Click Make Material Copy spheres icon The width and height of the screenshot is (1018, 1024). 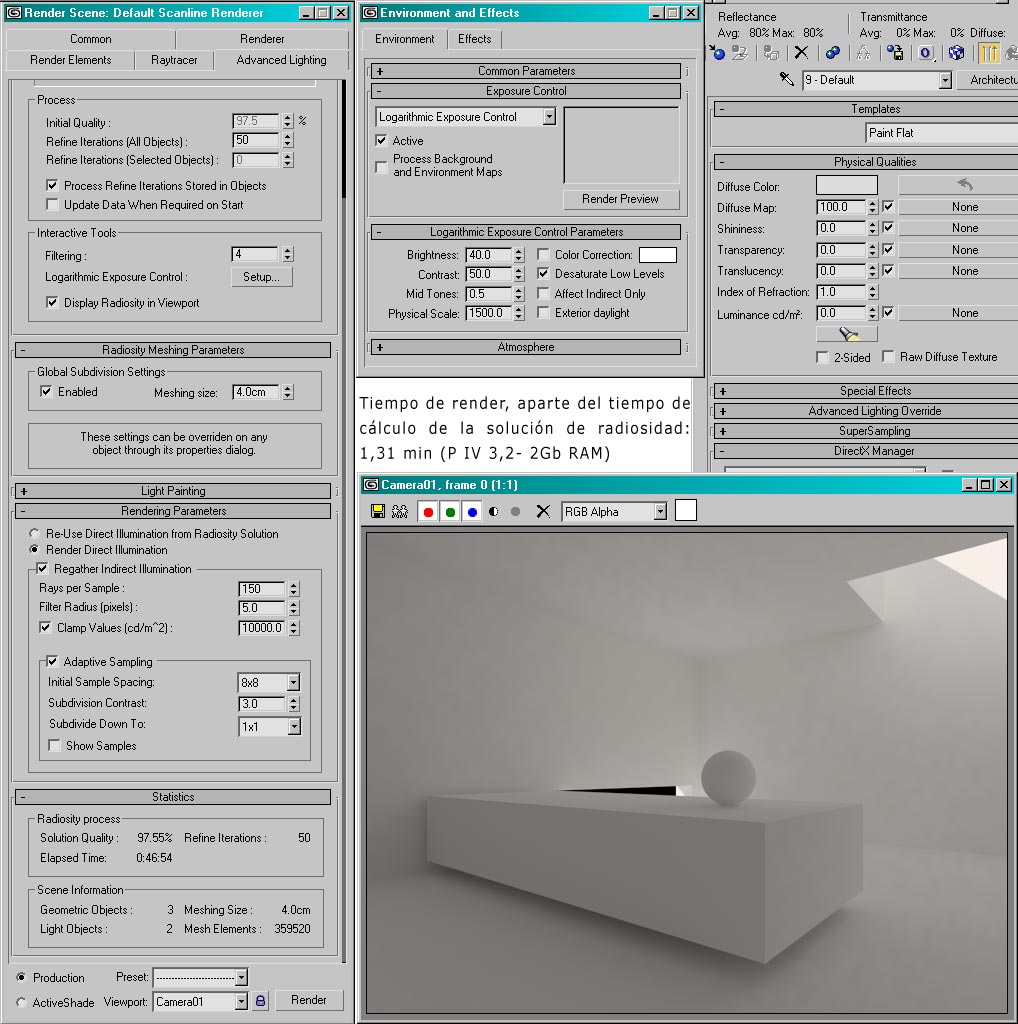[x=833, y=53]
